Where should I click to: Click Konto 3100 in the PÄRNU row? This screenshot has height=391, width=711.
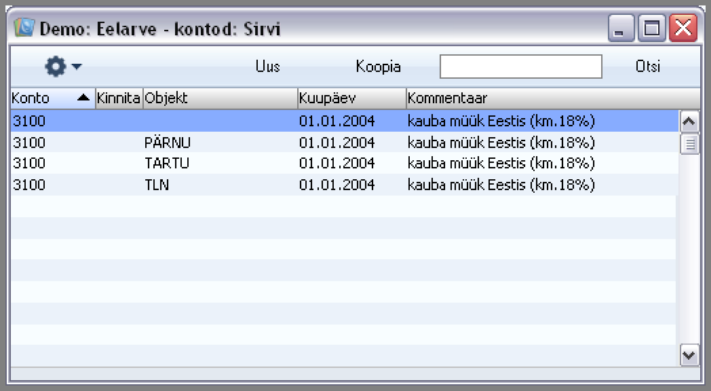[x=29, y=142]
